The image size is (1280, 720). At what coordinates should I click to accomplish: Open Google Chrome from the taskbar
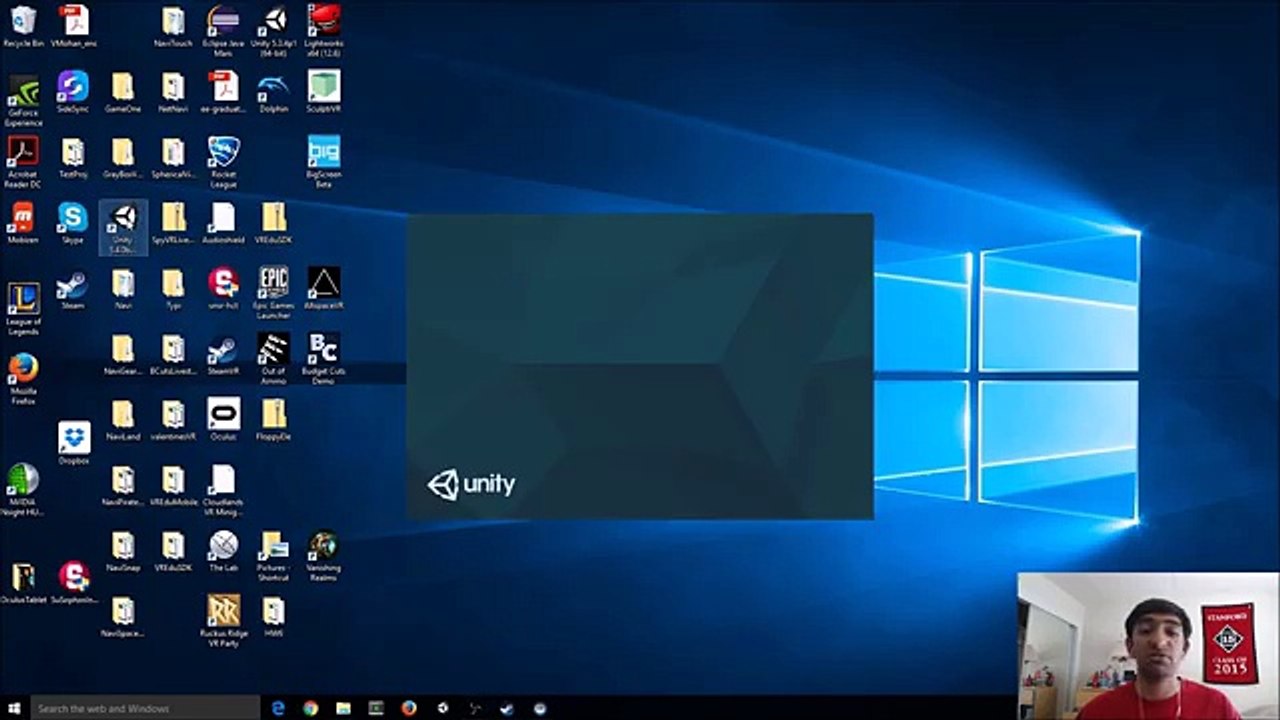(311, 708)
